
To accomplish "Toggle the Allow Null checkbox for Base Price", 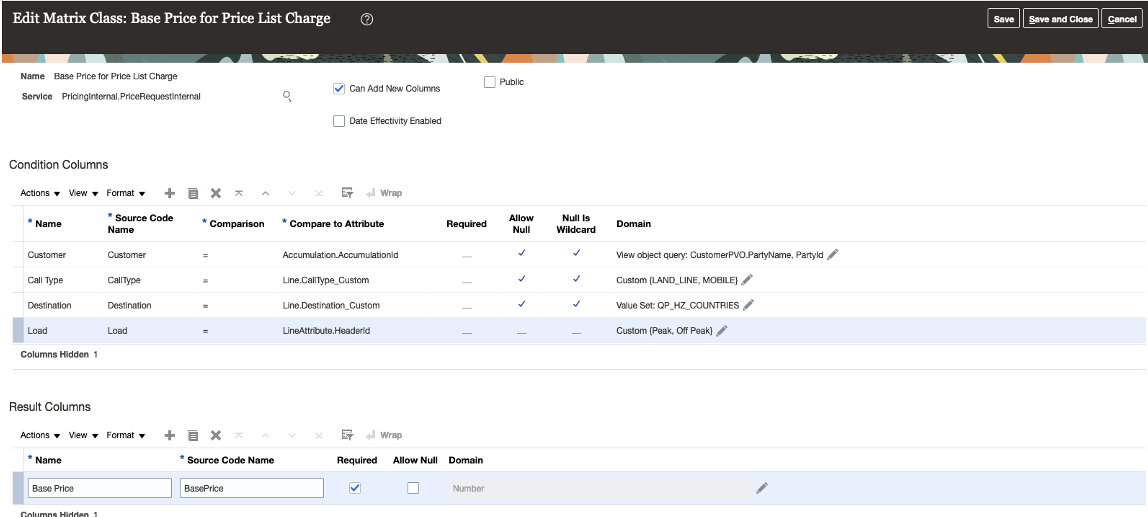I will pos(412,488).
